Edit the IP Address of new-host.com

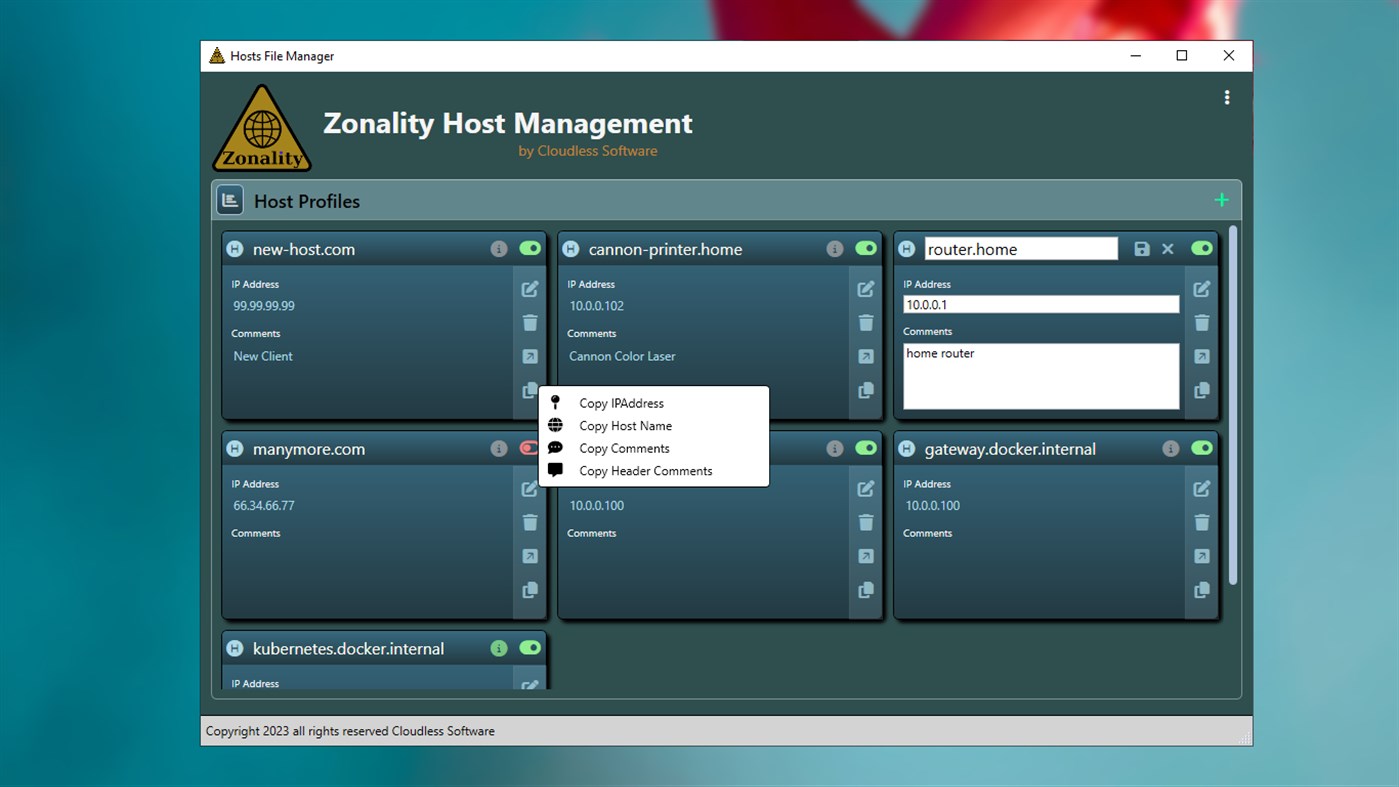(x=530, y=288)
